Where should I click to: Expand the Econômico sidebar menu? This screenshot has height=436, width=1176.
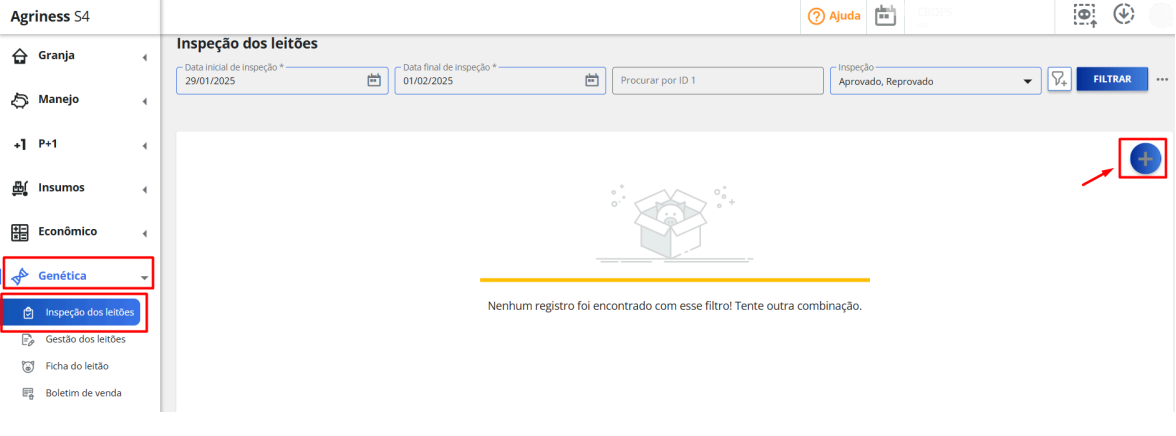click(81, 232)
